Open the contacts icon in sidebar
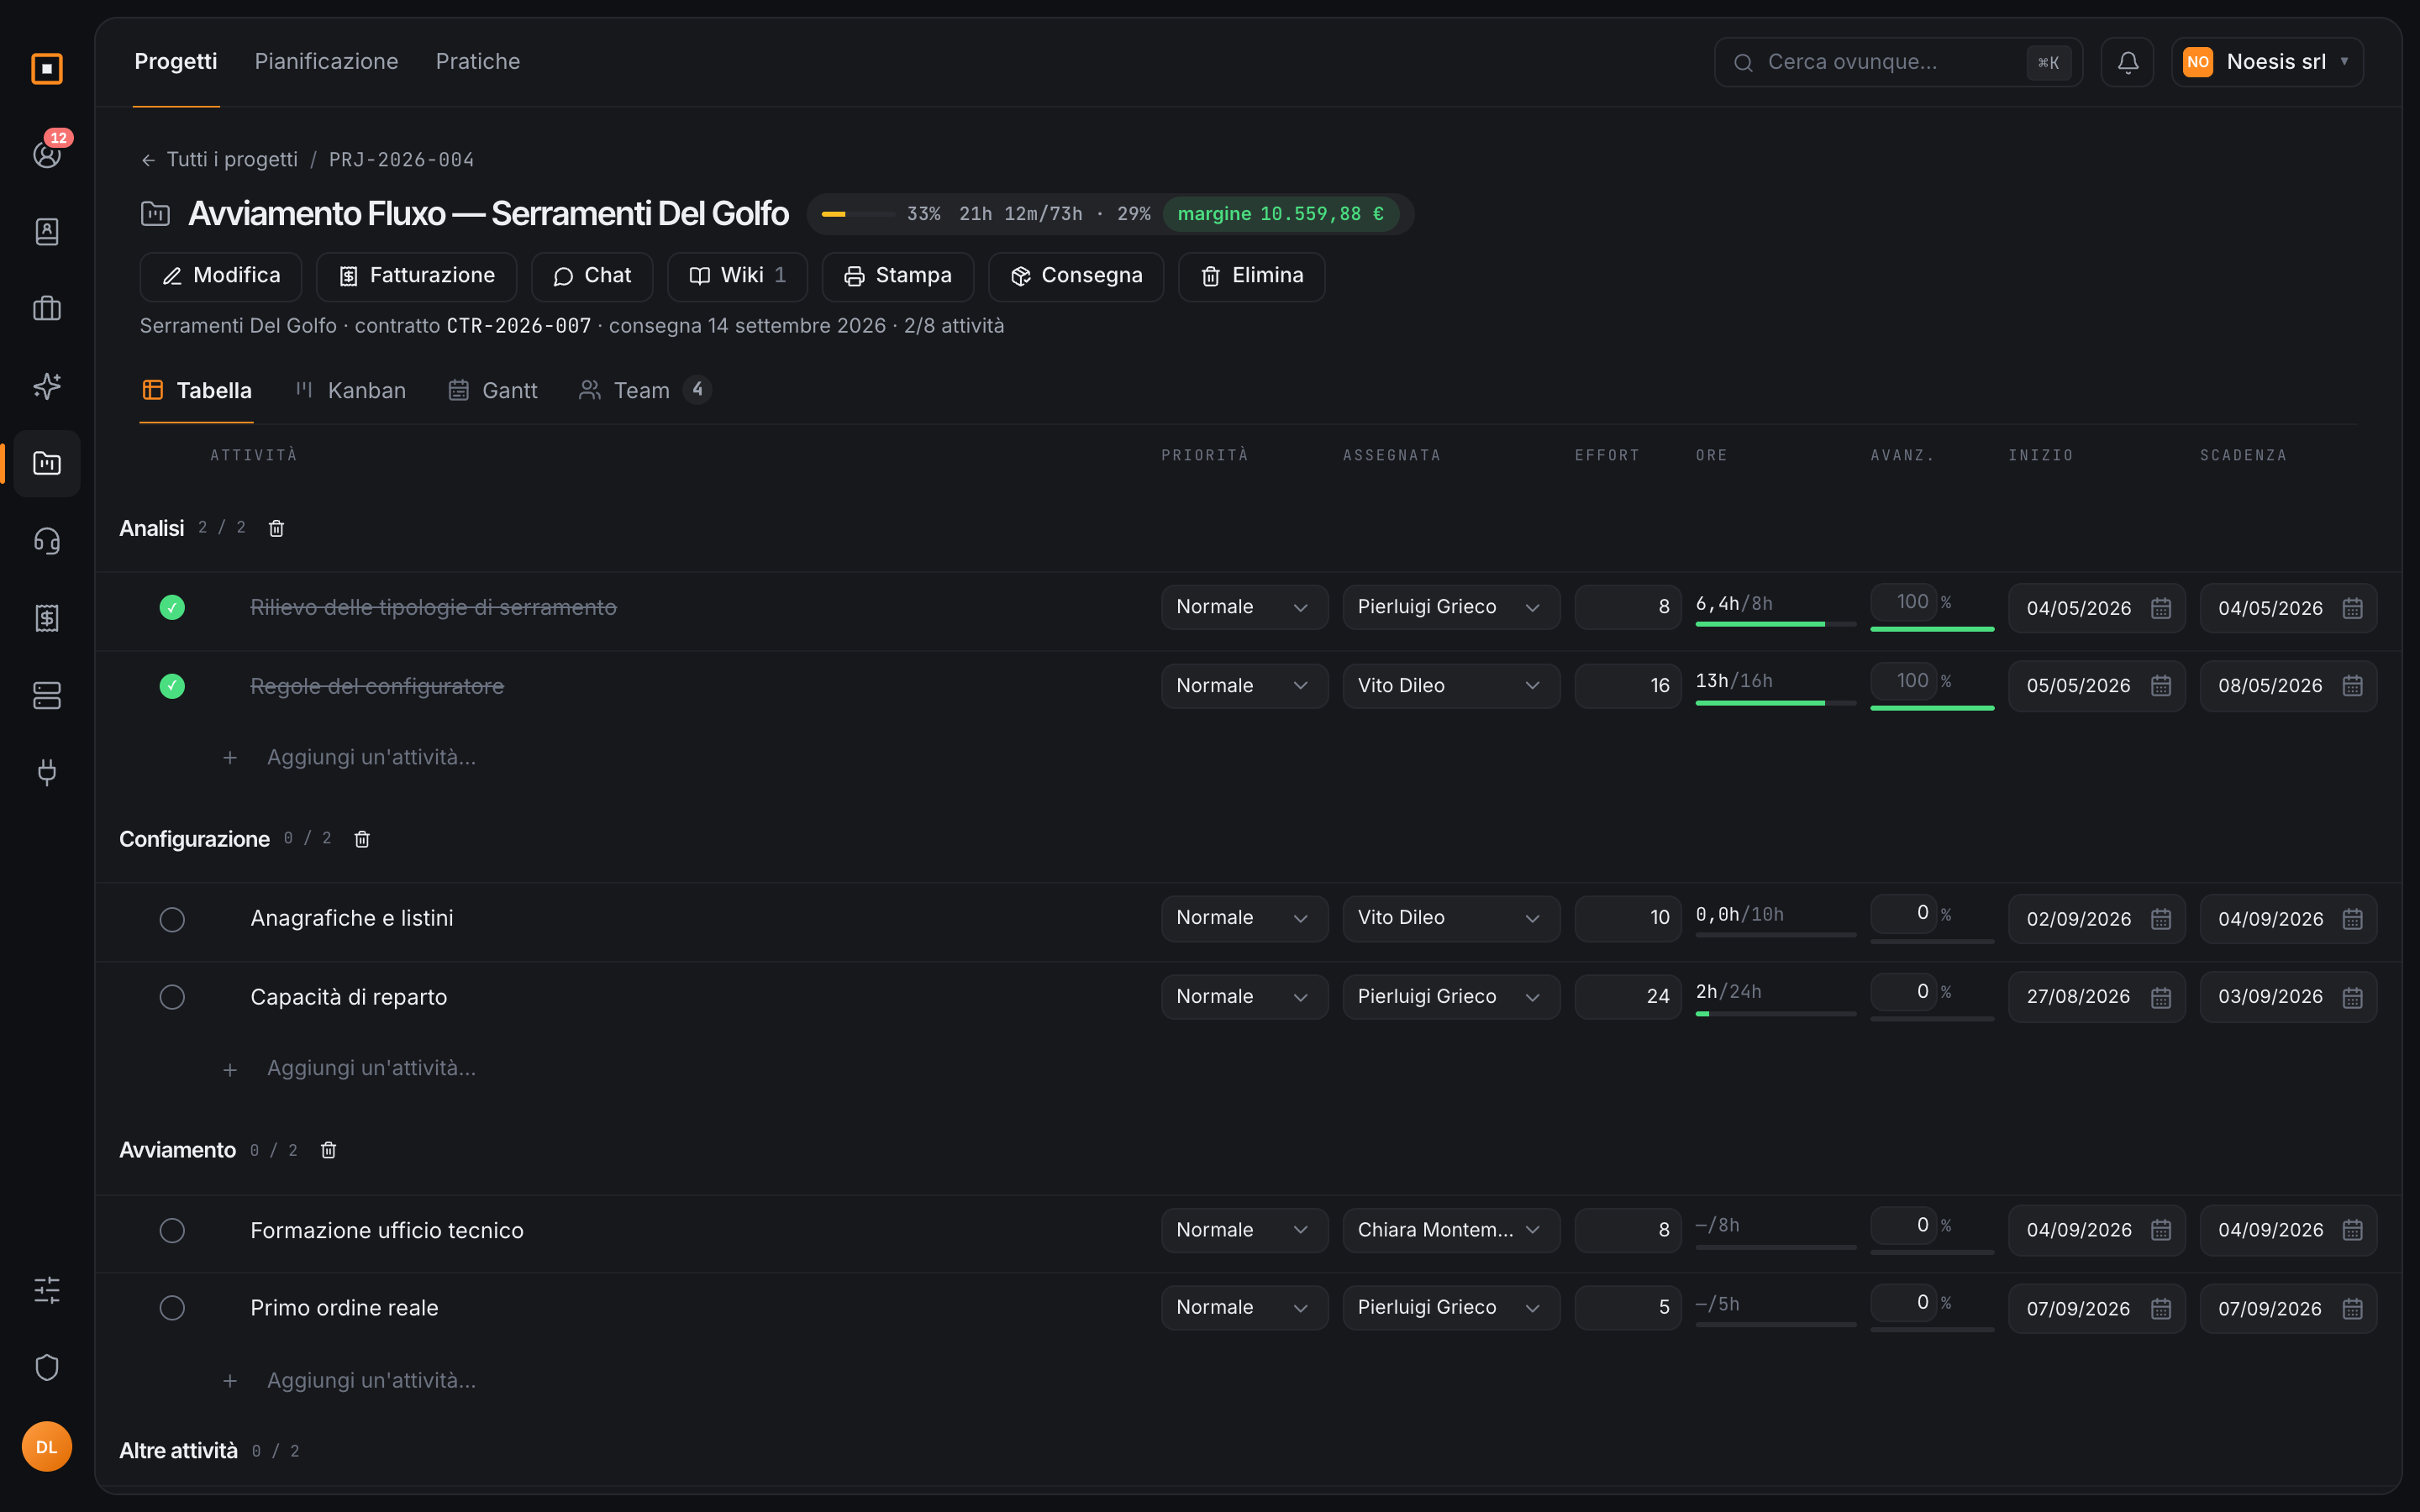The height and width of the screenshot is (1512, 2420). click(47, 231)
